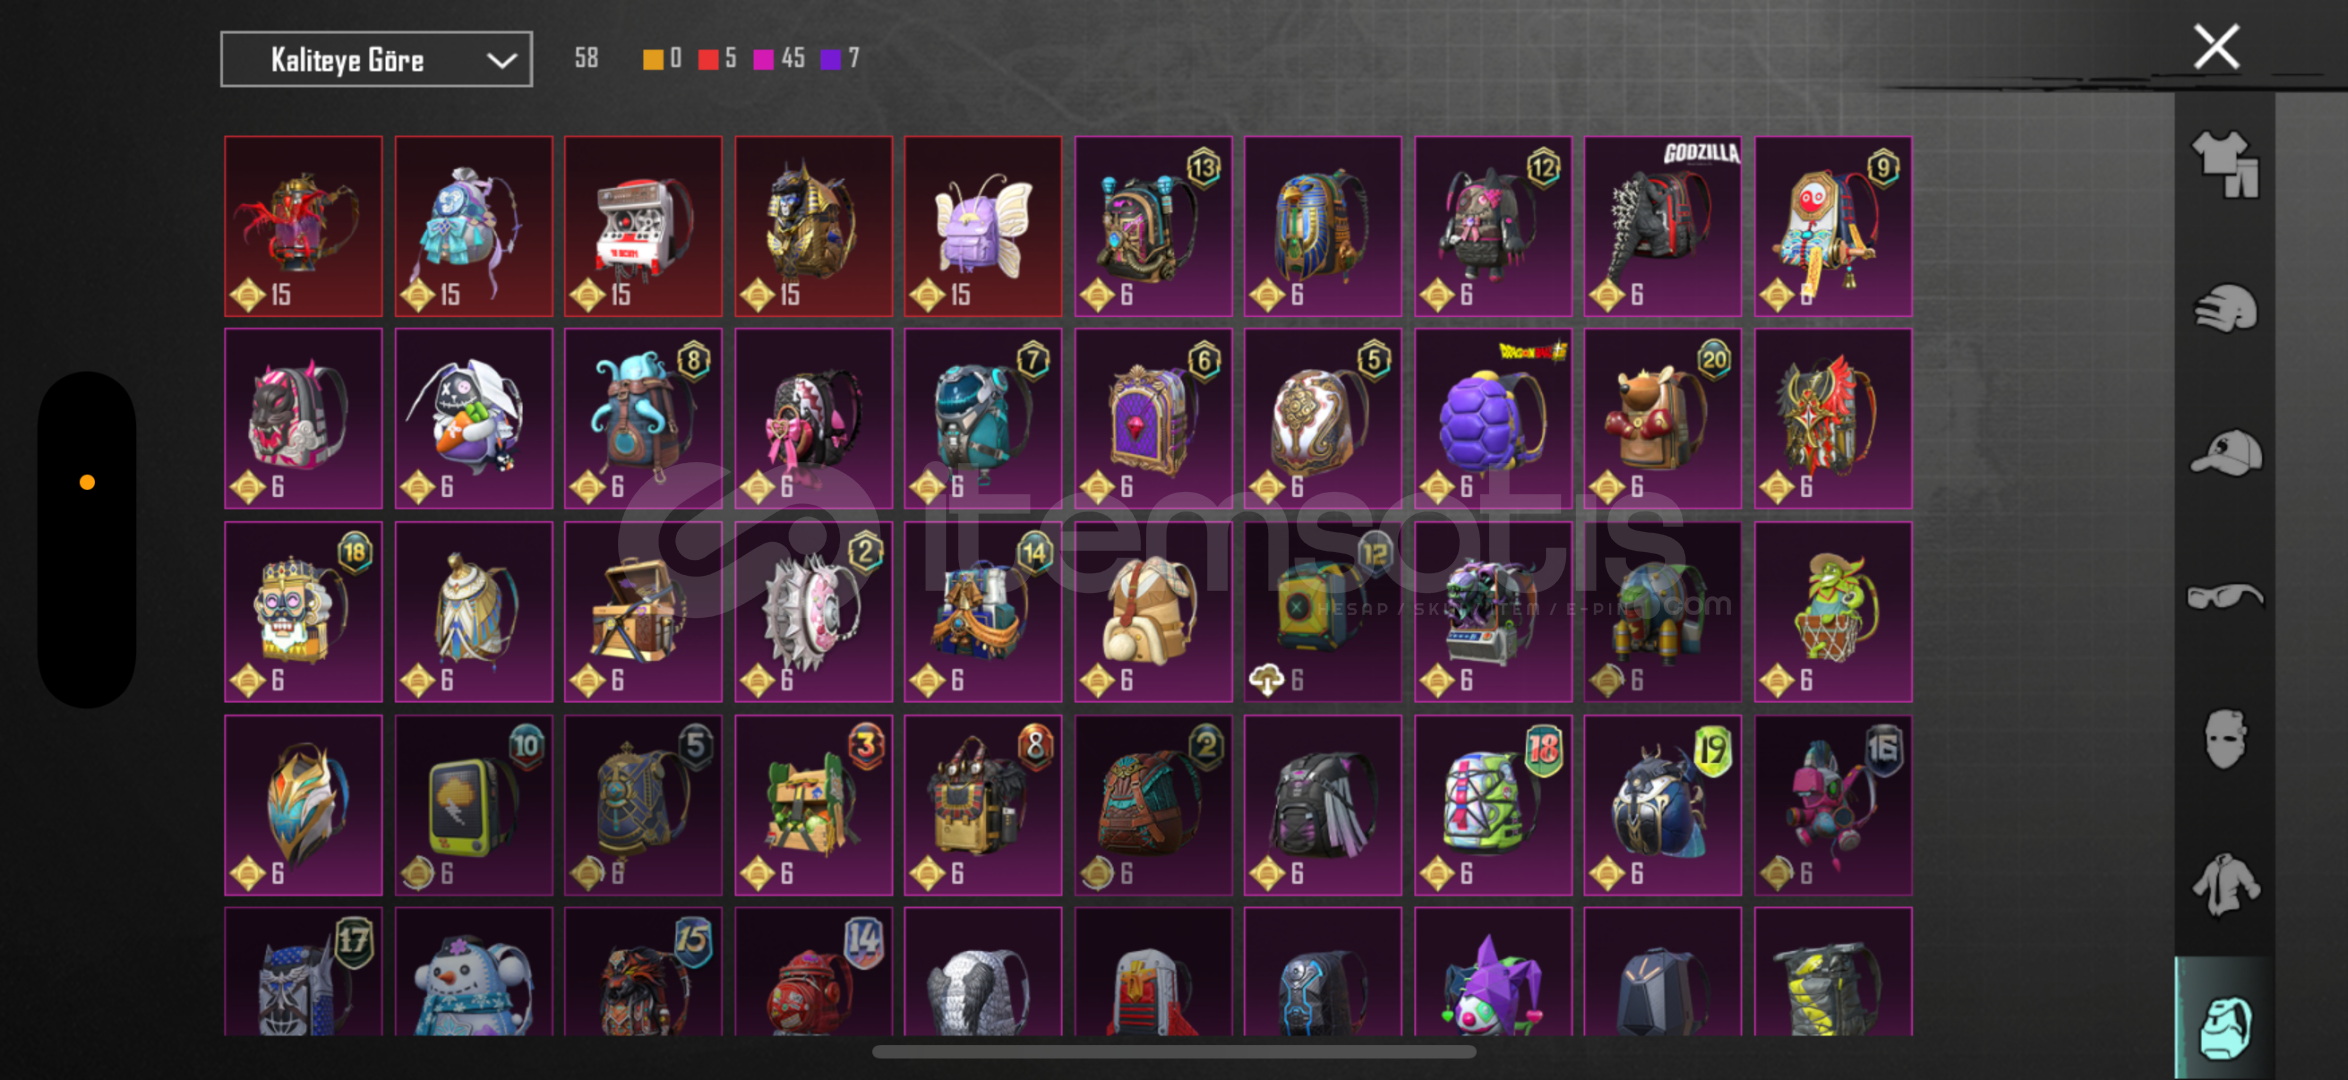Open the face mask category icon
The height and width of the screenshot is (1080, 2348).
tap(2225, 740)
